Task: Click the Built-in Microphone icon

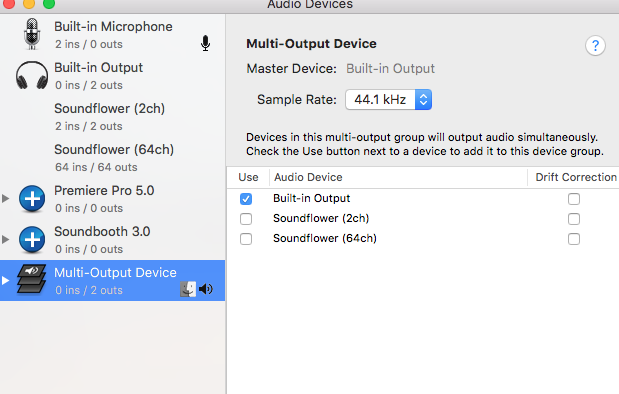Action: tap(32, 34)
